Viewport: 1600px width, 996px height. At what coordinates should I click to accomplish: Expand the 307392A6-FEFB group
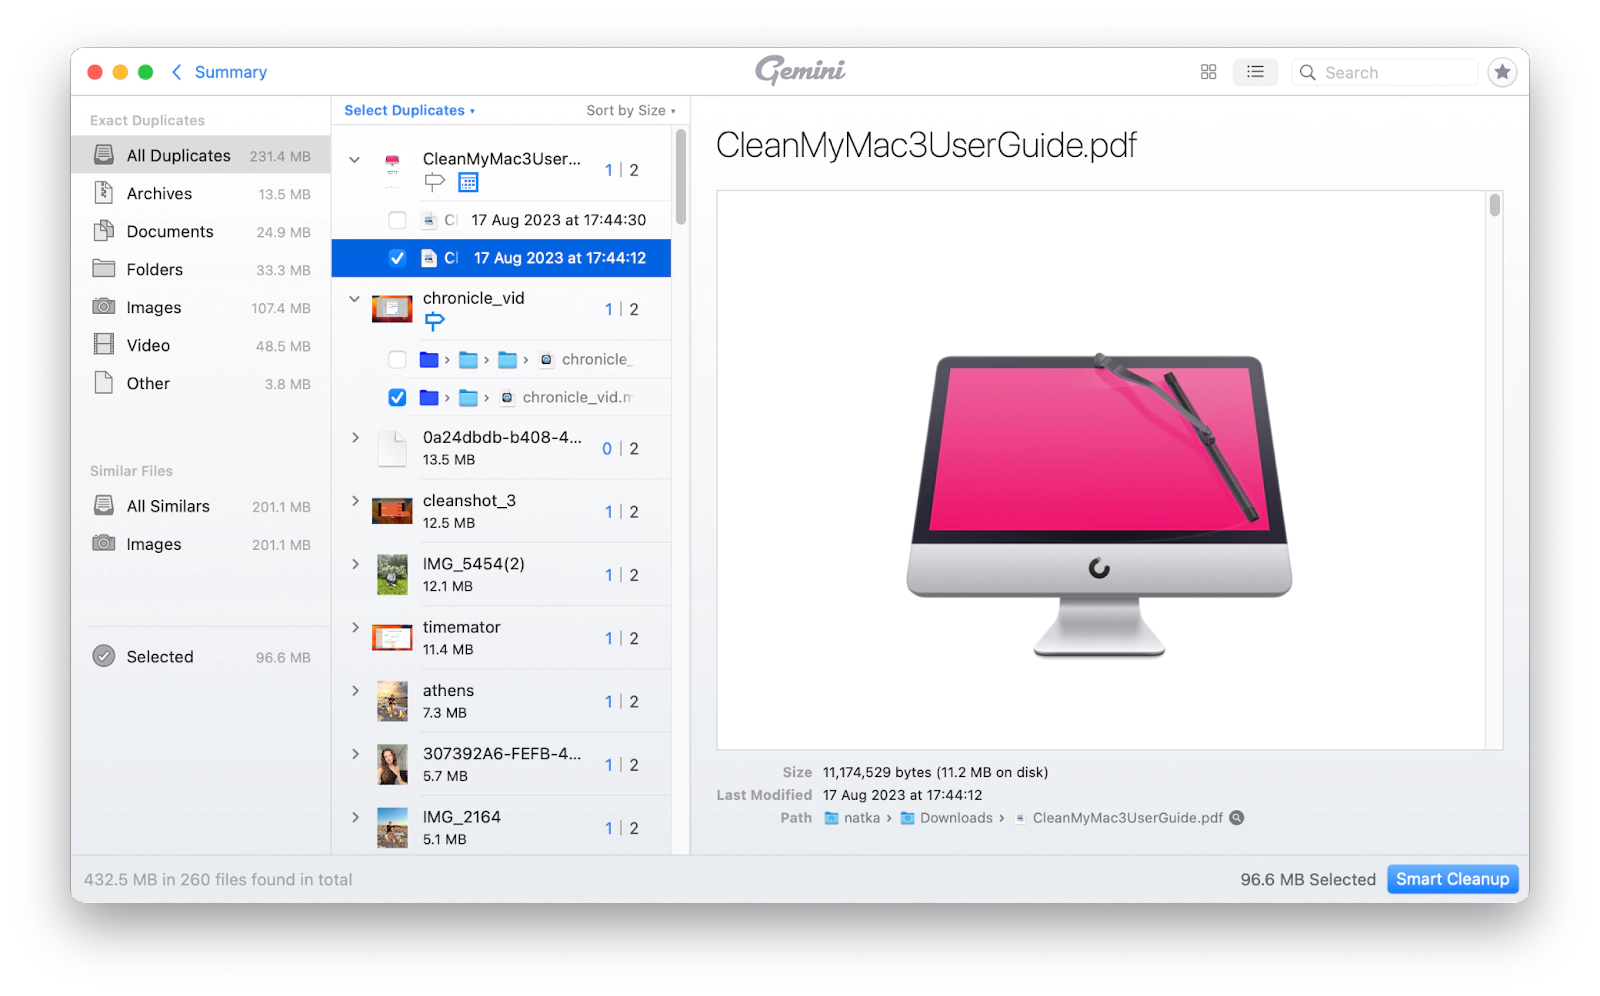(x=355, y=753)
